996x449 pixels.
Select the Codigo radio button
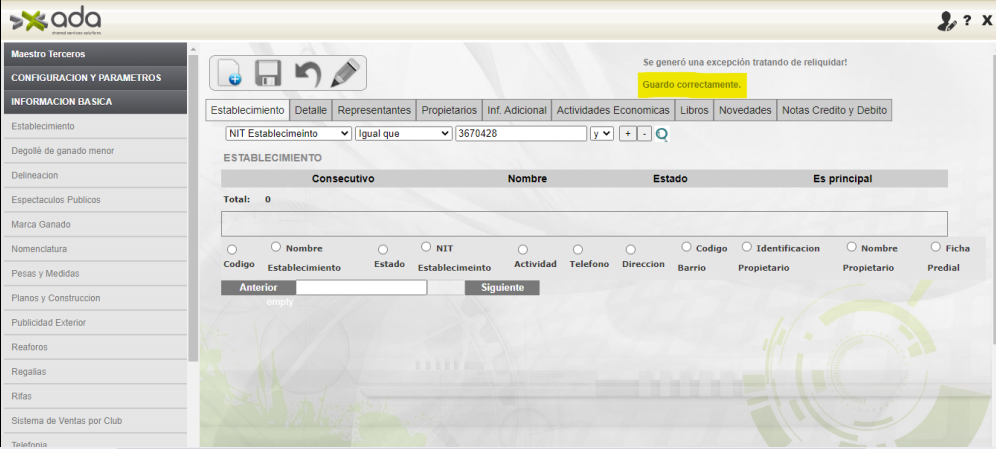click(232, 249)
